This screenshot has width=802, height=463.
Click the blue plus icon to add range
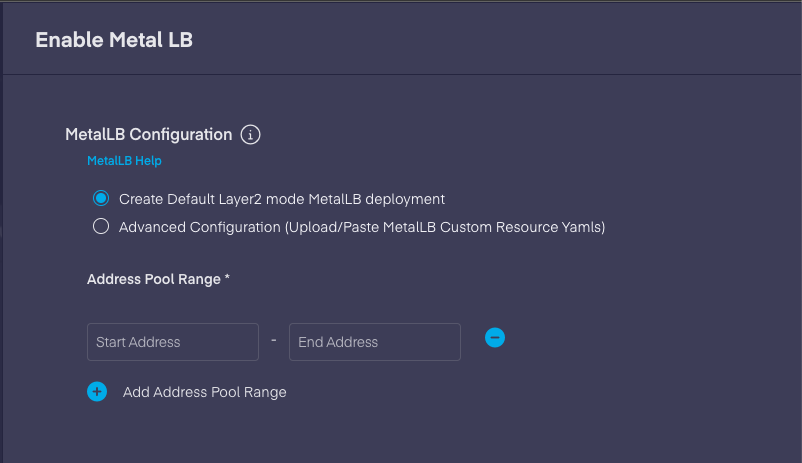pyautogui.click(x=97, y=391)
